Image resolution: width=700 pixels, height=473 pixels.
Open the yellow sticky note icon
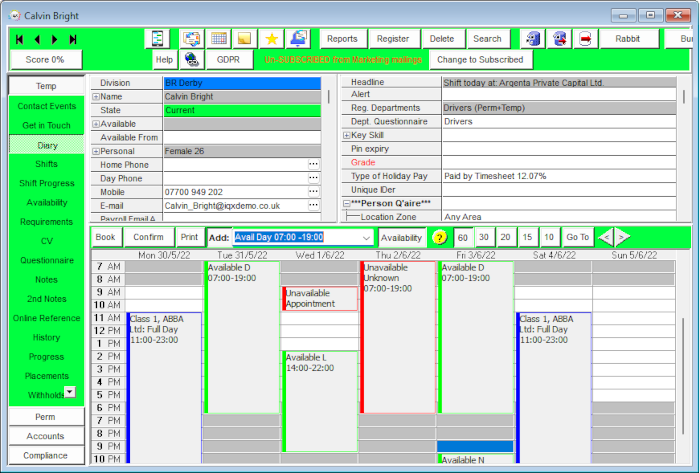point(245,39)
